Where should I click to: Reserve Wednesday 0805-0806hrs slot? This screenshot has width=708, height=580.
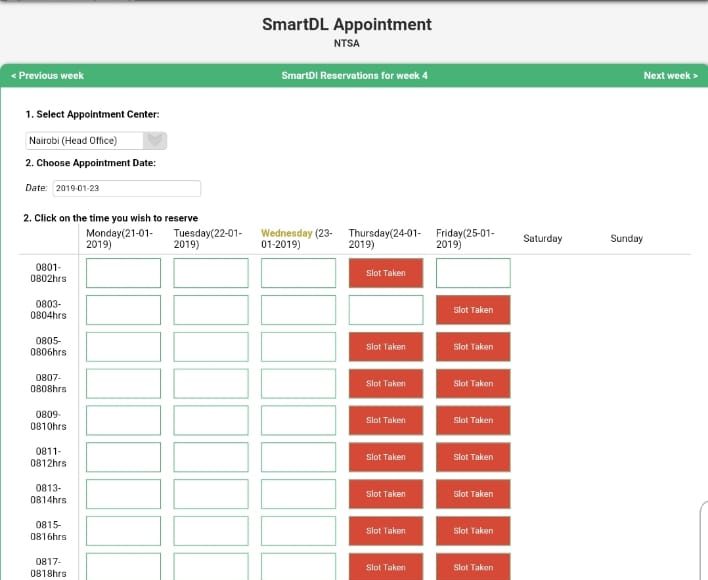(x=298, y=347)
